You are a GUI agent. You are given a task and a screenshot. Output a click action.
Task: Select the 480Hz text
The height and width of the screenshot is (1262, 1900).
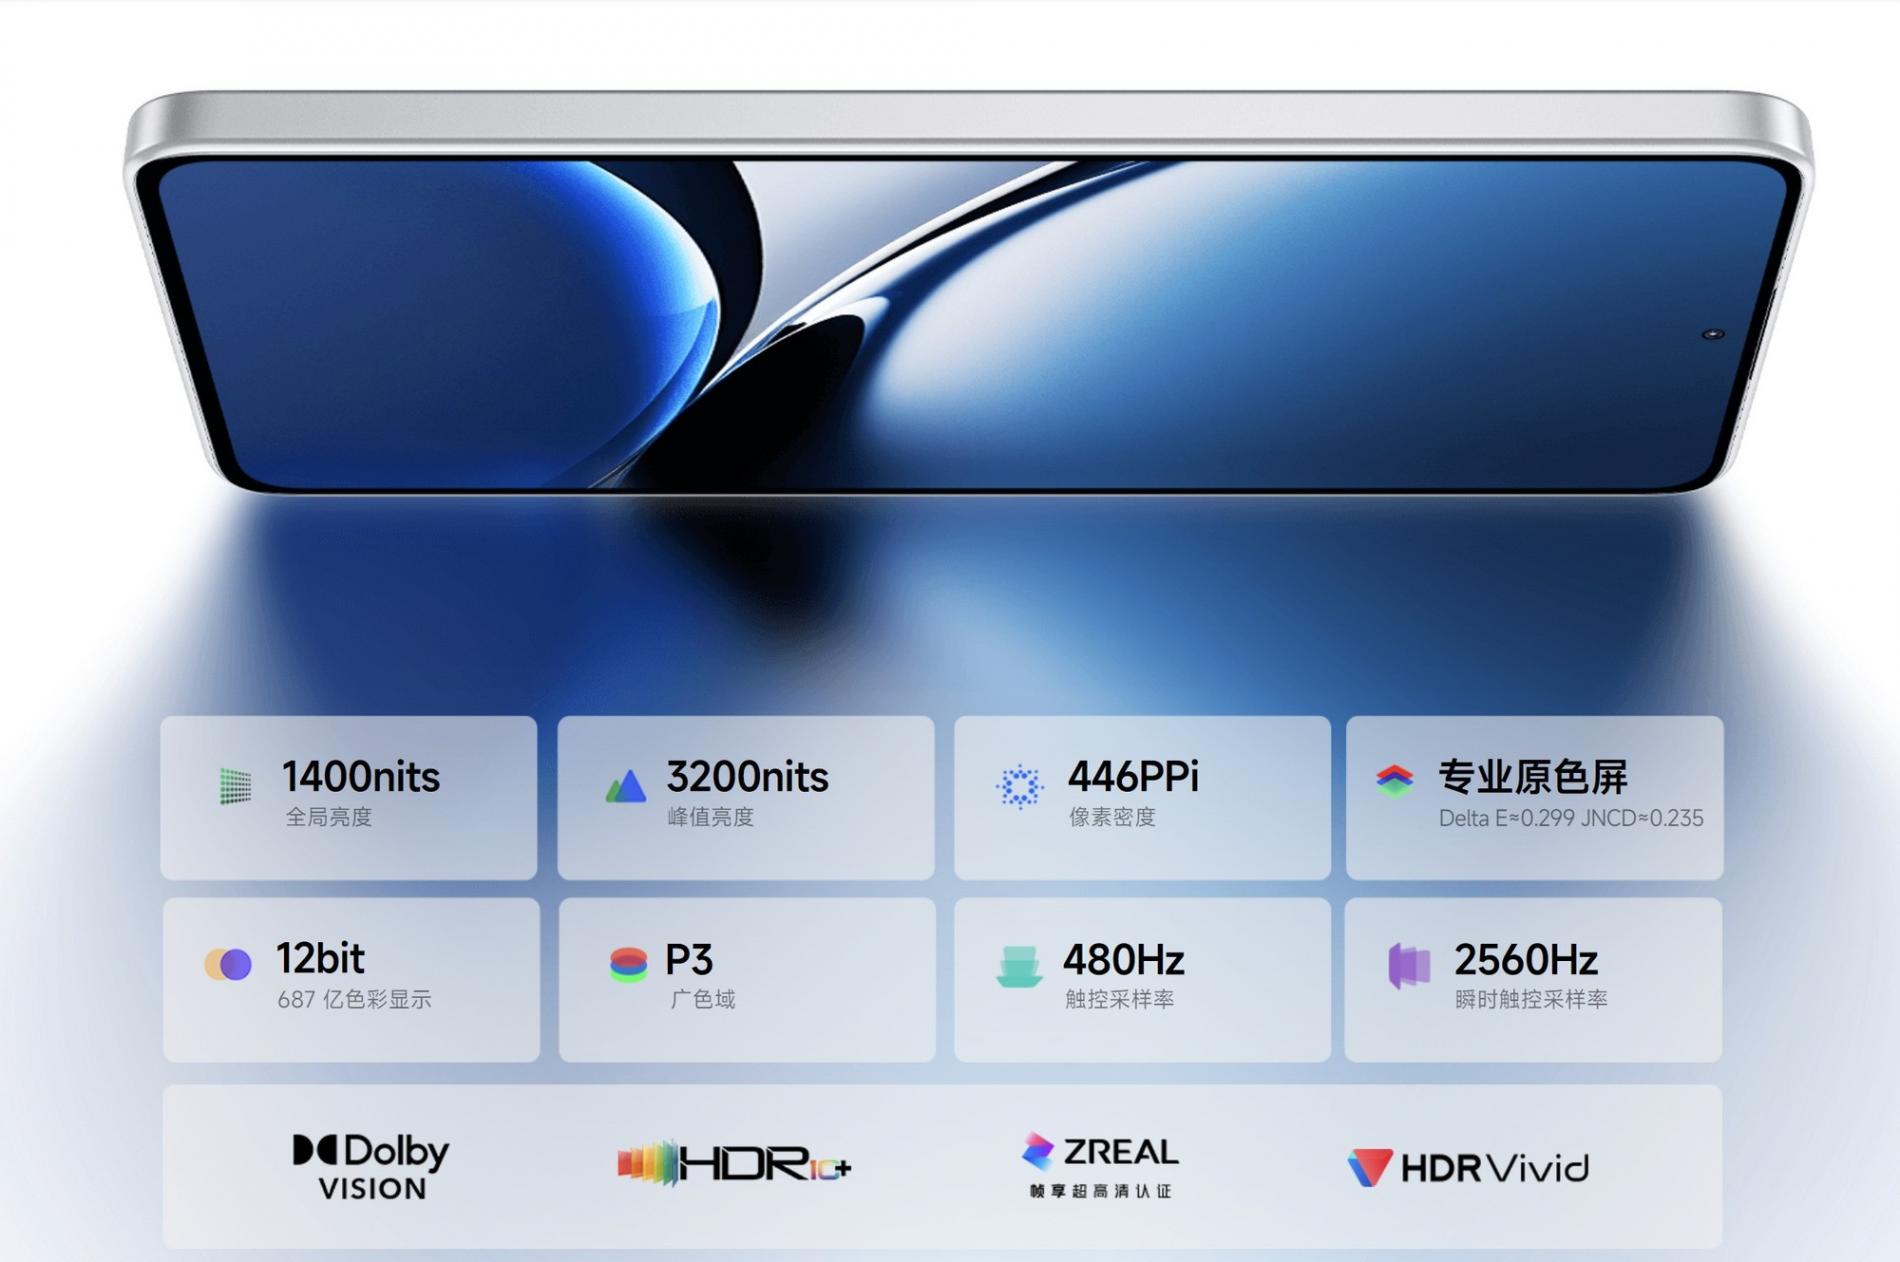coord(1124,960)
